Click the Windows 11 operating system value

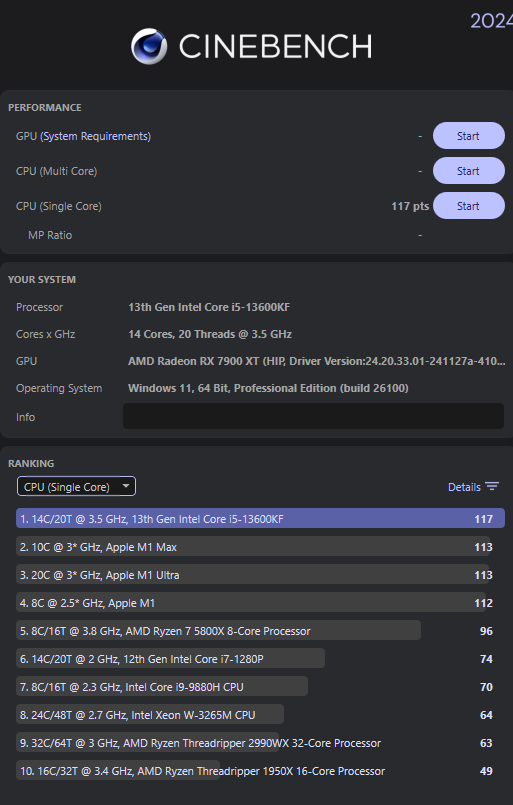point(268,388)
